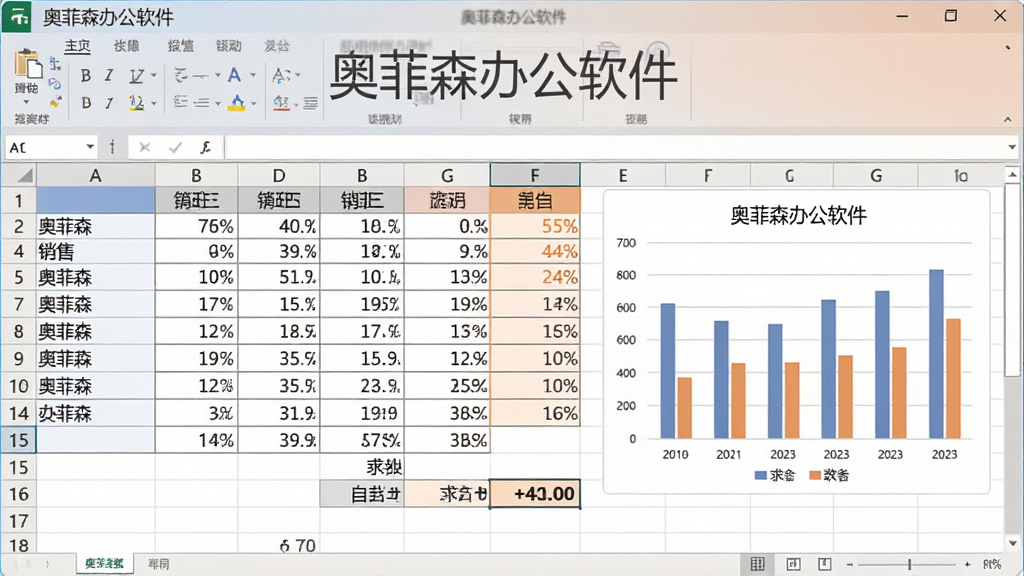The height and width of the screenshot is (576, 1024).
Task: Select the cell containing 76%
Action: click(197, 226)
